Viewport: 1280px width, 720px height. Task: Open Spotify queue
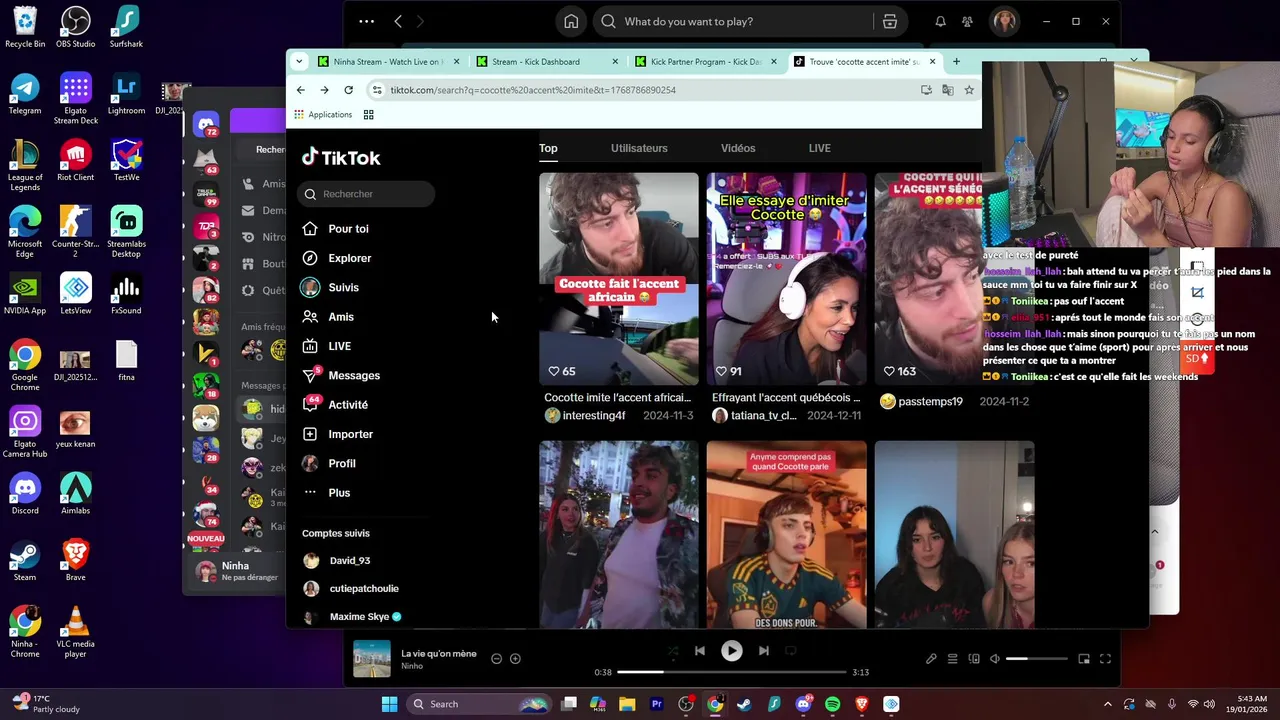click(953, 659)
